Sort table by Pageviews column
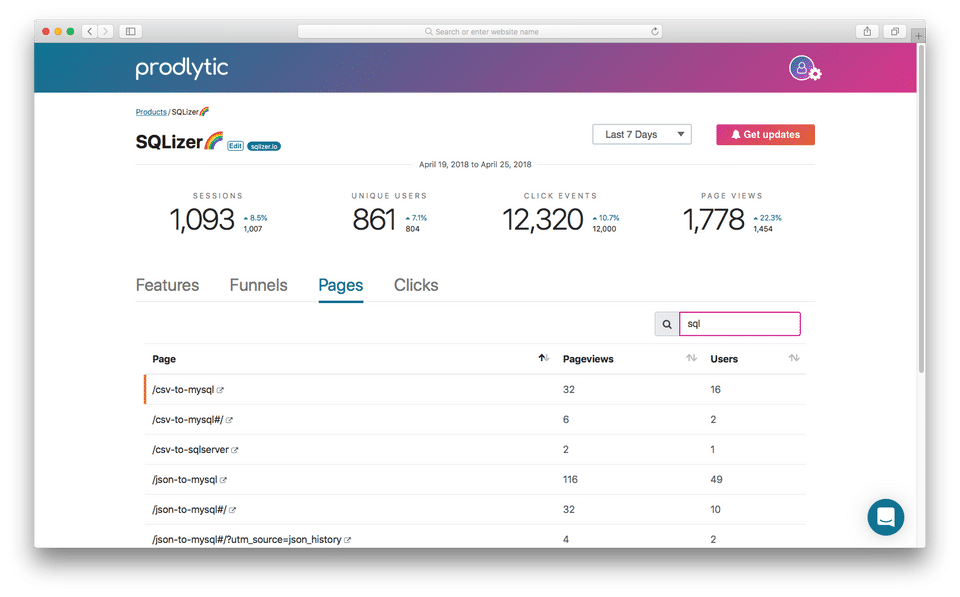 (x=690, y=358)
